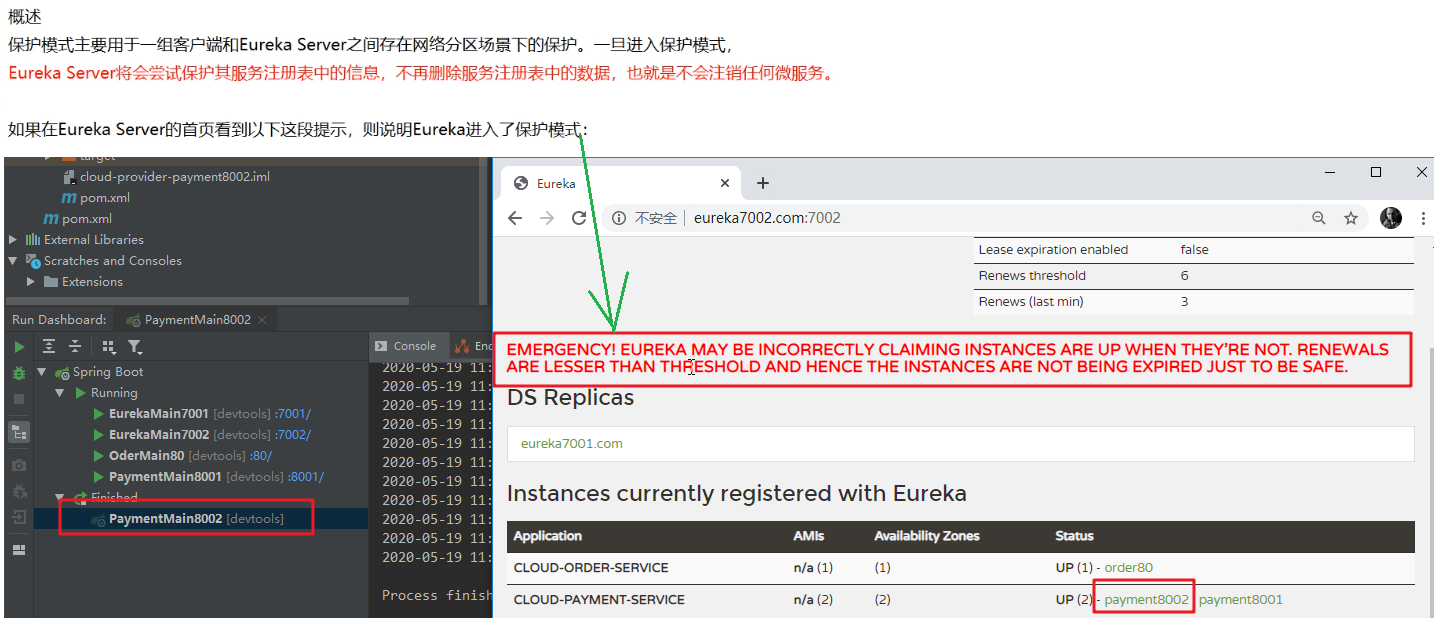Click the site info icon beside 不安全

click(x=618, y=218)
